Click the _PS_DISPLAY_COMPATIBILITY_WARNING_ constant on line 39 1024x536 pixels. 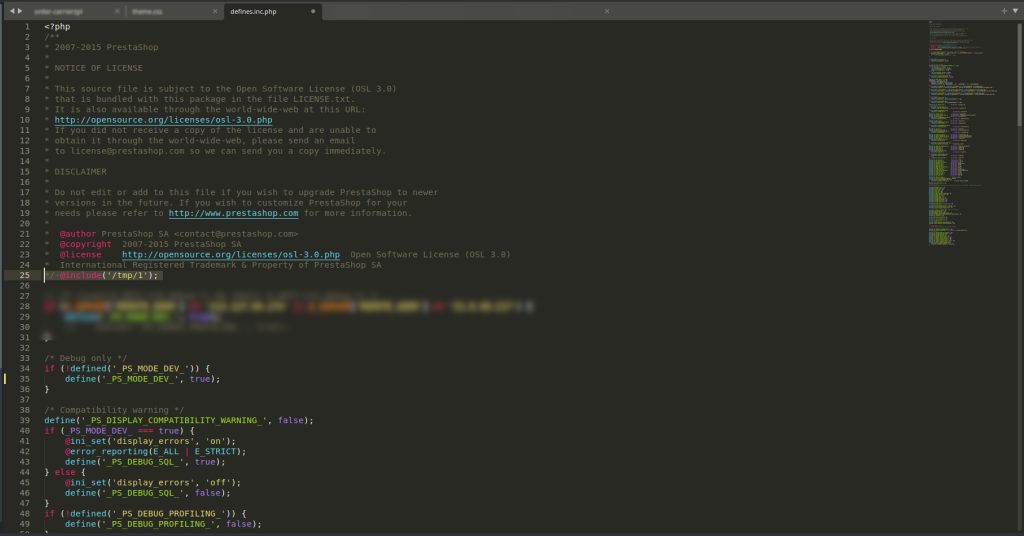point(179,420)
